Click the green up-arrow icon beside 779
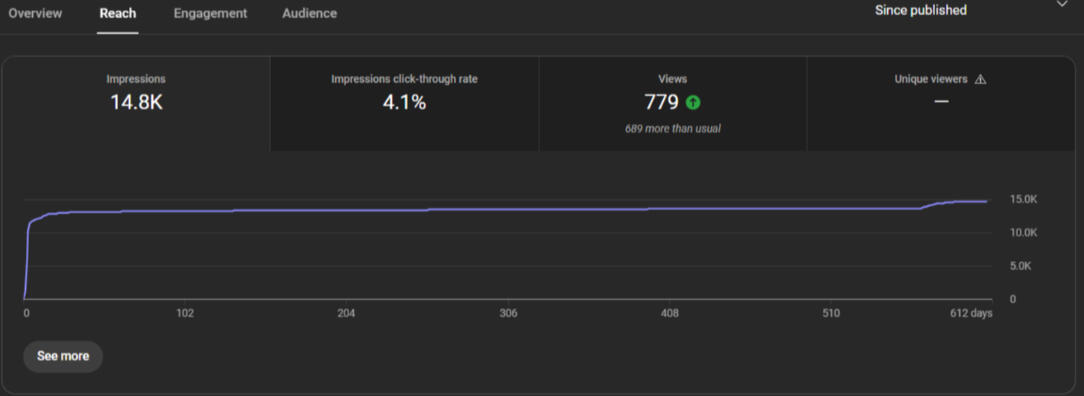 coord(693,102)
